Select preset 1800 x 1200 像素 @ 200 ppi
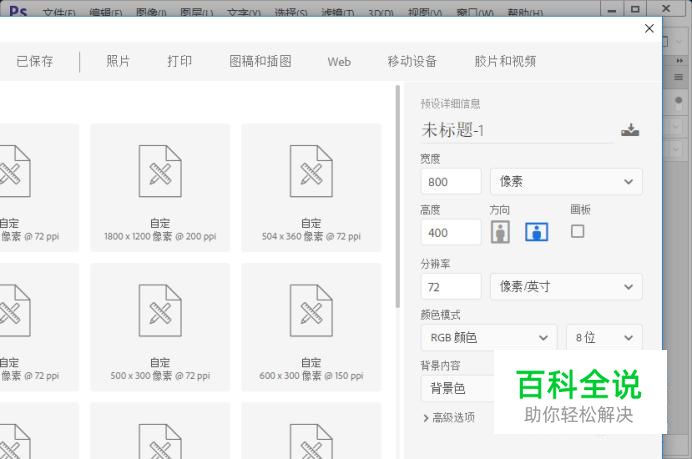The height and width of the screenshot is (459, 692). [x=160, y=188]
